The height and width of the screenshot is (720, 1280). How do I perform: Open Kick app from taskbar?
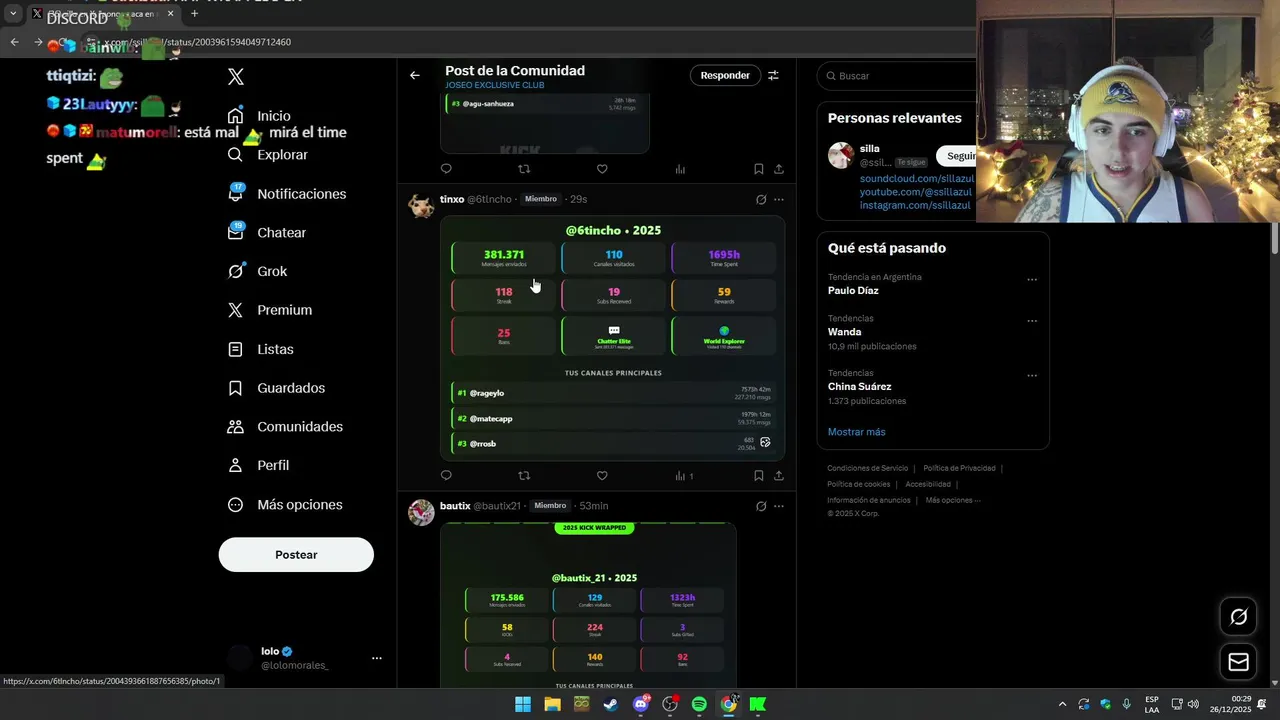pyautogui.click(x=758, y=704)
